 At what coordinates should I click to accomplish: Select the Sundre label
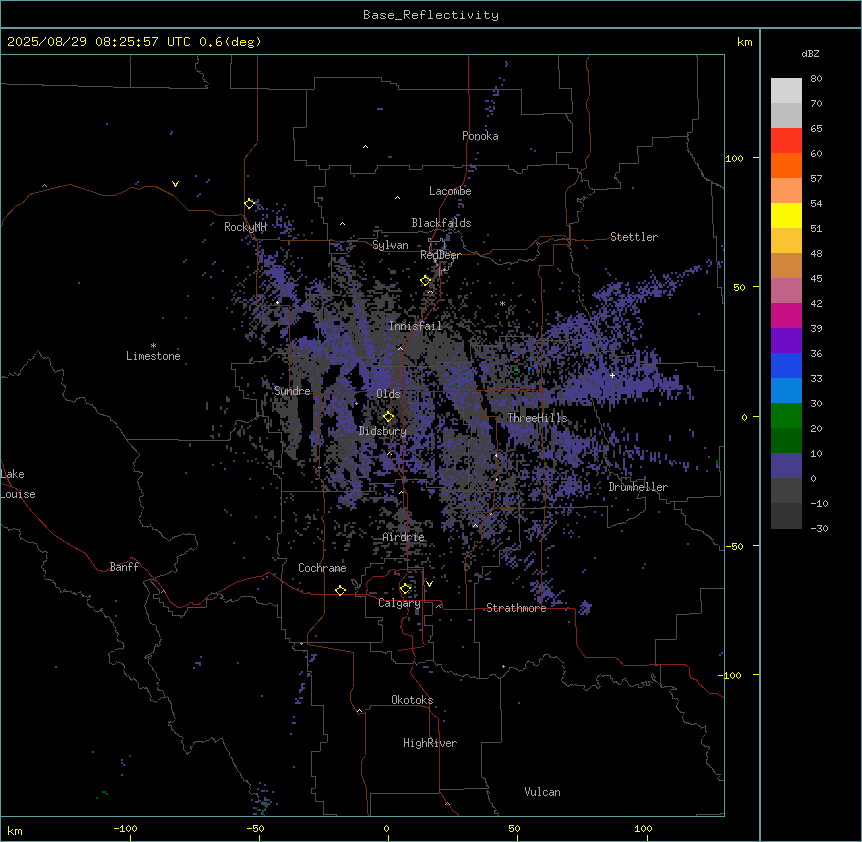tap(292, 391)
